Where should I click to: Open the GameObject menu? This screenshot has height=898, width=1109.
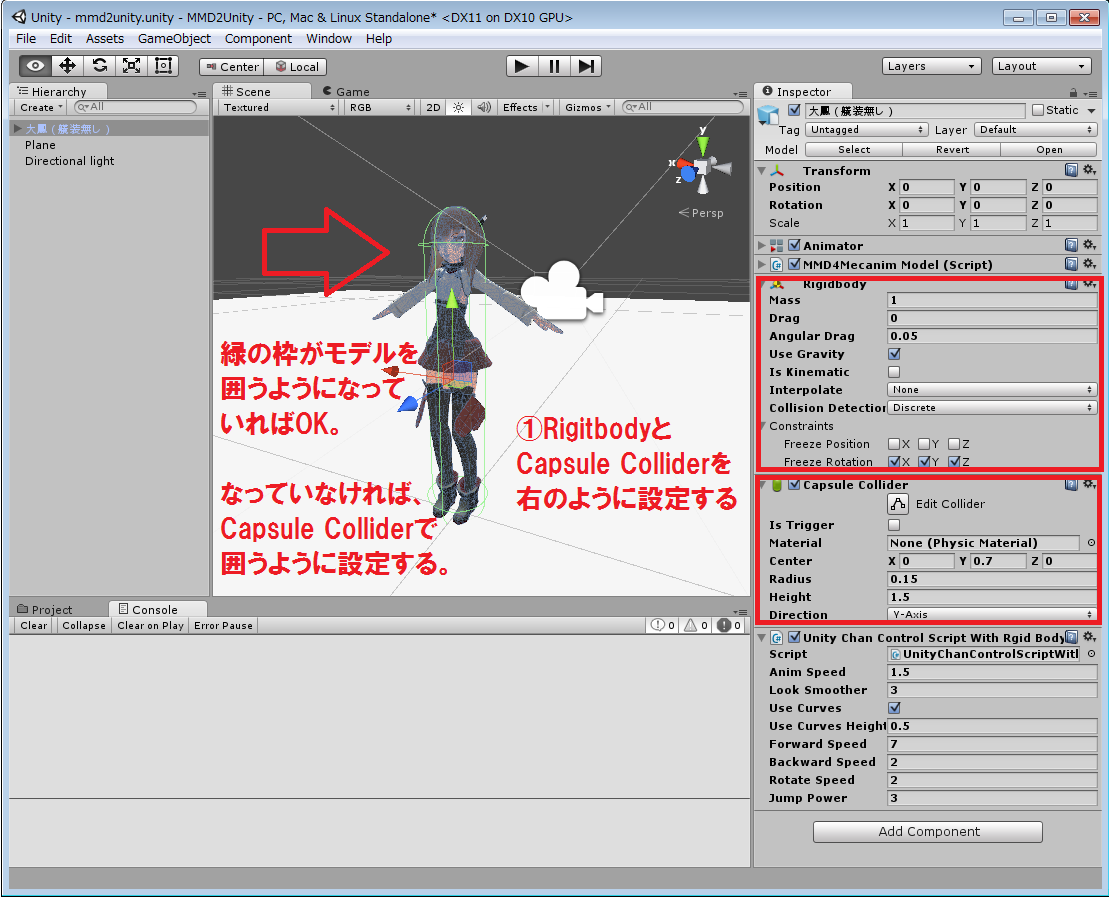click(174, 39)
